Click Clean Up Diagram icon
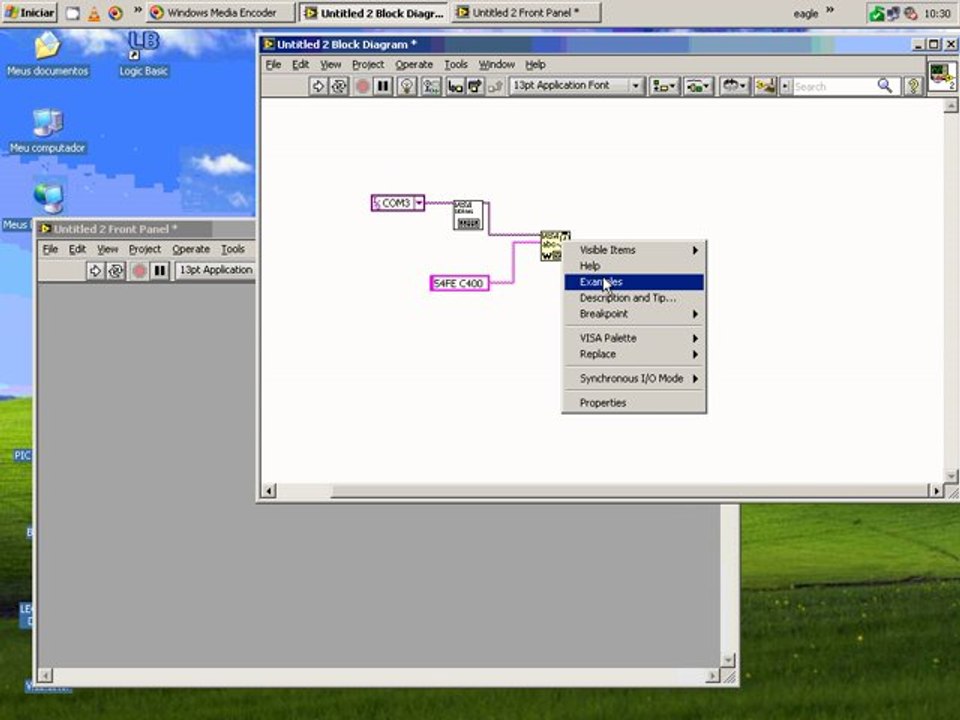 point(765,86)
